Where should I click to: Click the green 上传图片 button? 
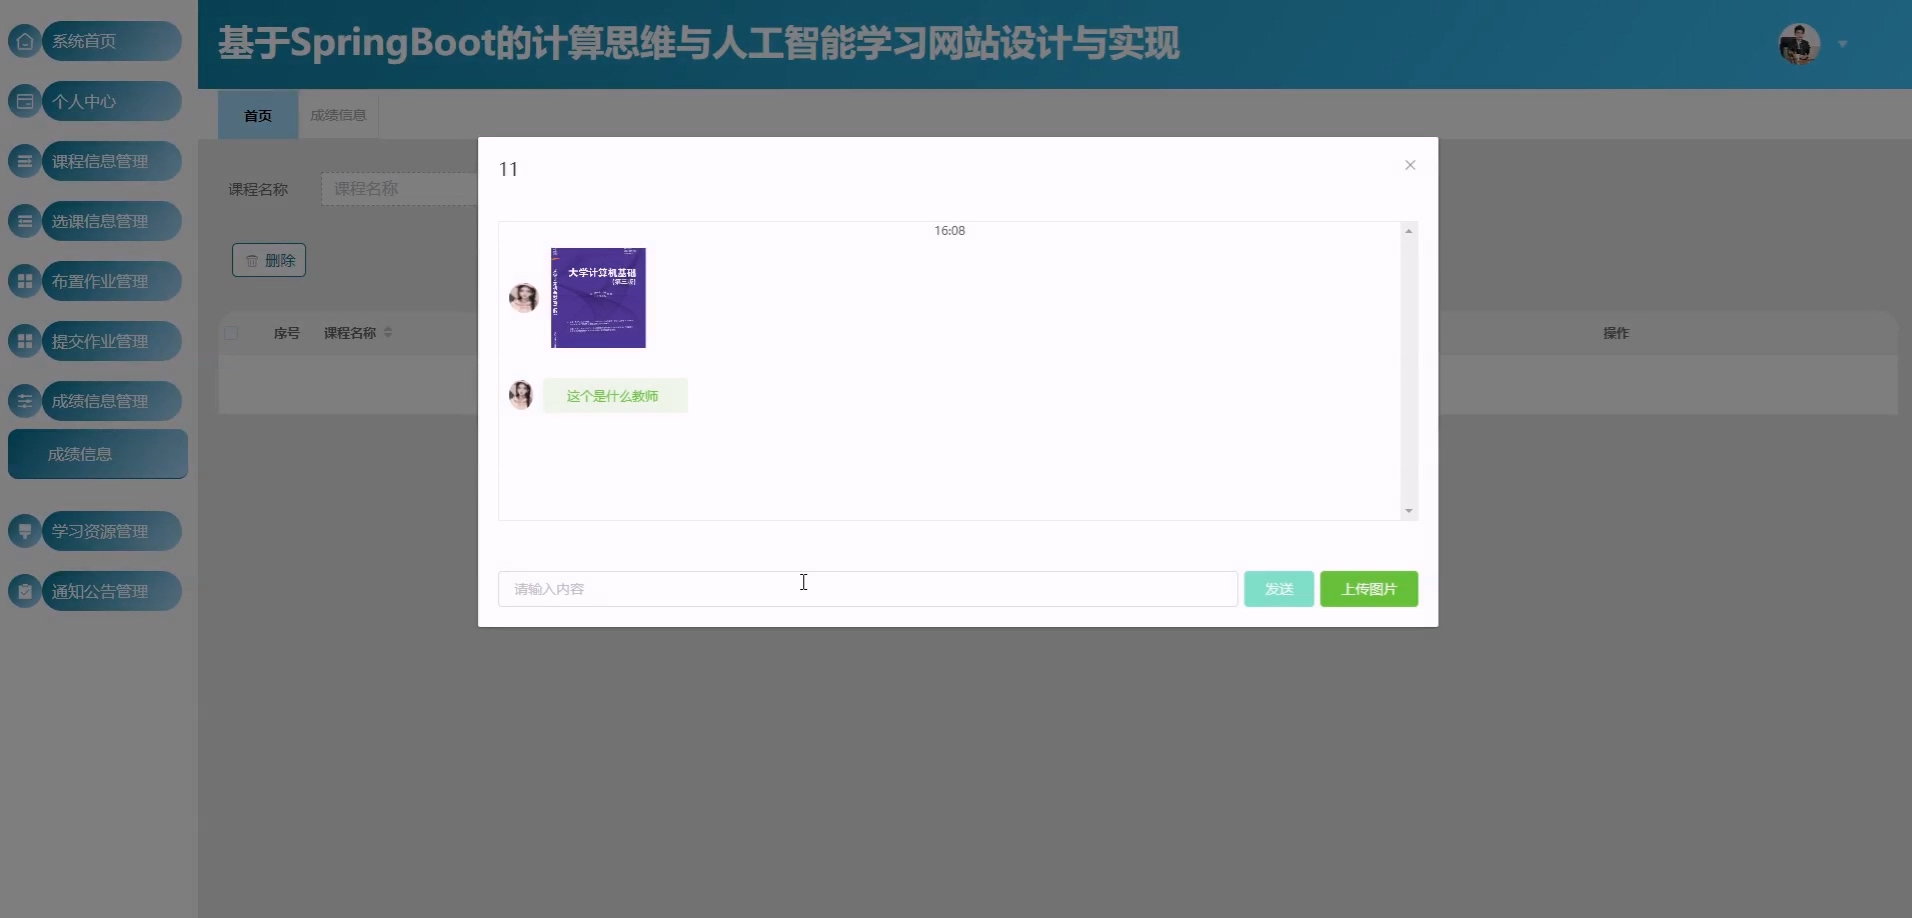coord(1368,589)
